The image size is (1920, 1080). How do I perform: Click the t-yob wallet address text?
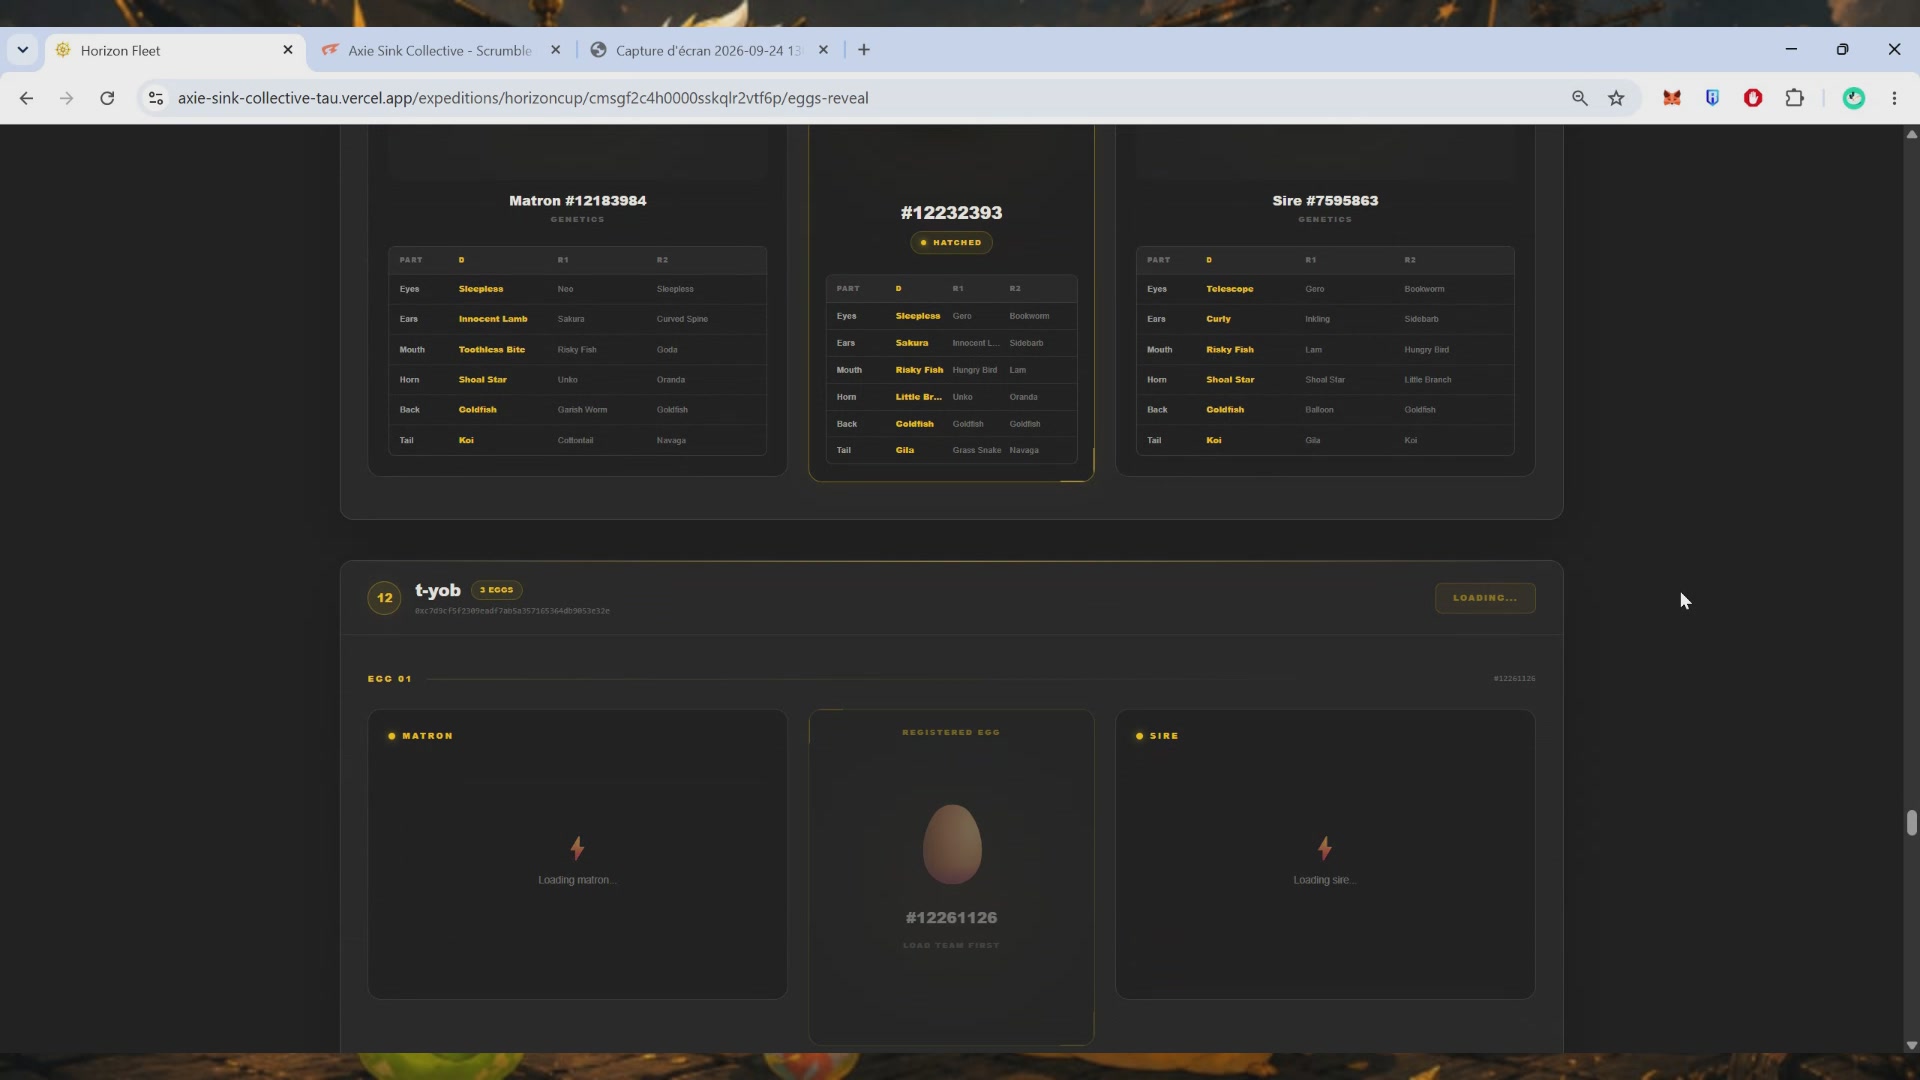click(512, 611)
